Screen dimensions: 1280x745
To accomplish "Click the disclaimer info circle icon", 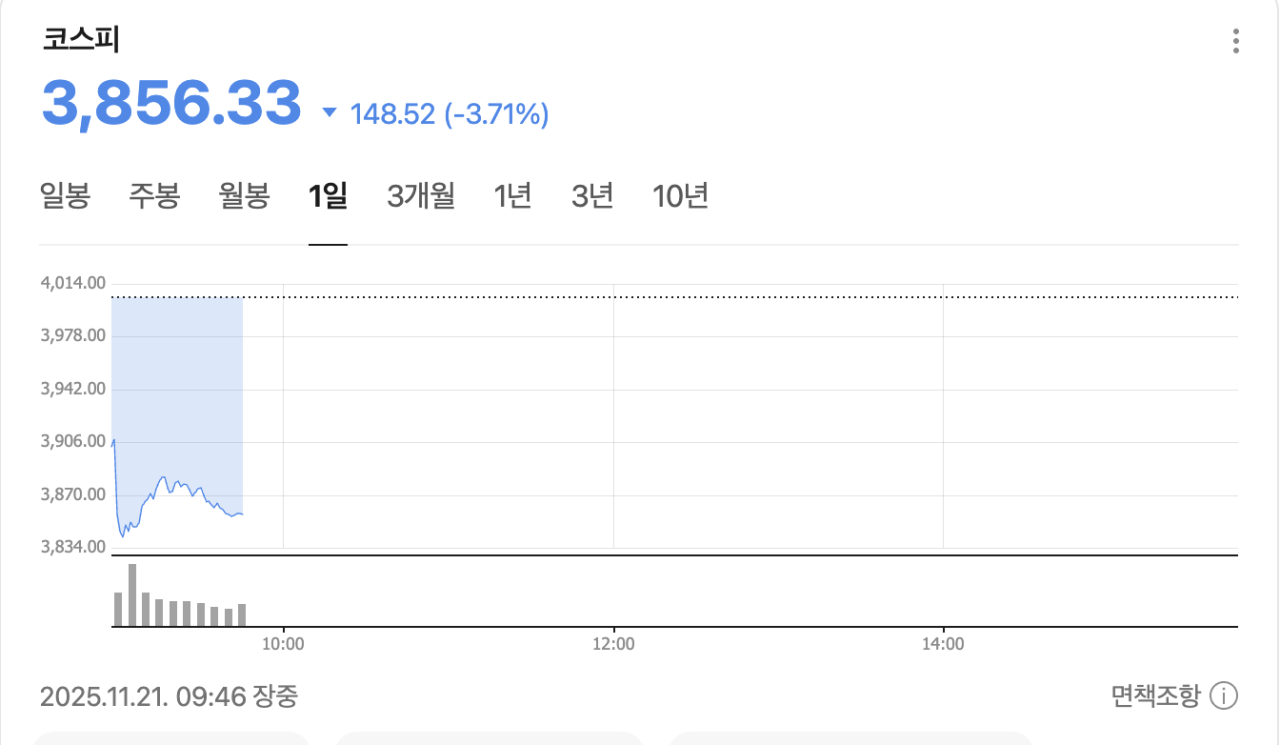I will coord(1224,695).
